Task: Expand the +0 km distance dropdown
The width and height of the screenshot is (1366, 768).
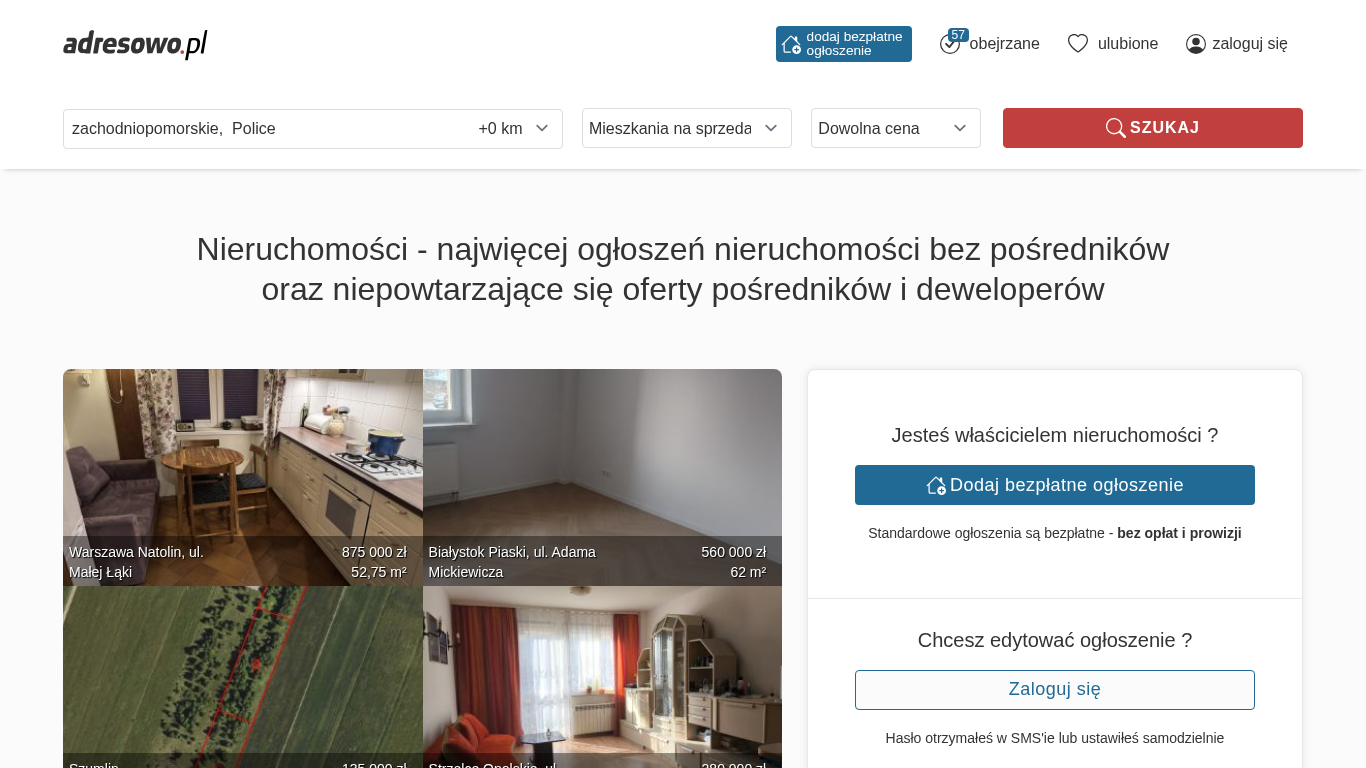Action: (514, 128)
